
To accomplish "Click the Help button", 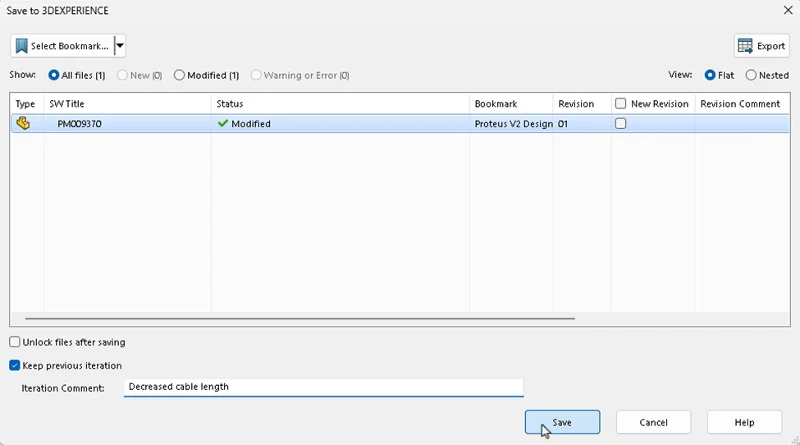I will click(744, 422).
